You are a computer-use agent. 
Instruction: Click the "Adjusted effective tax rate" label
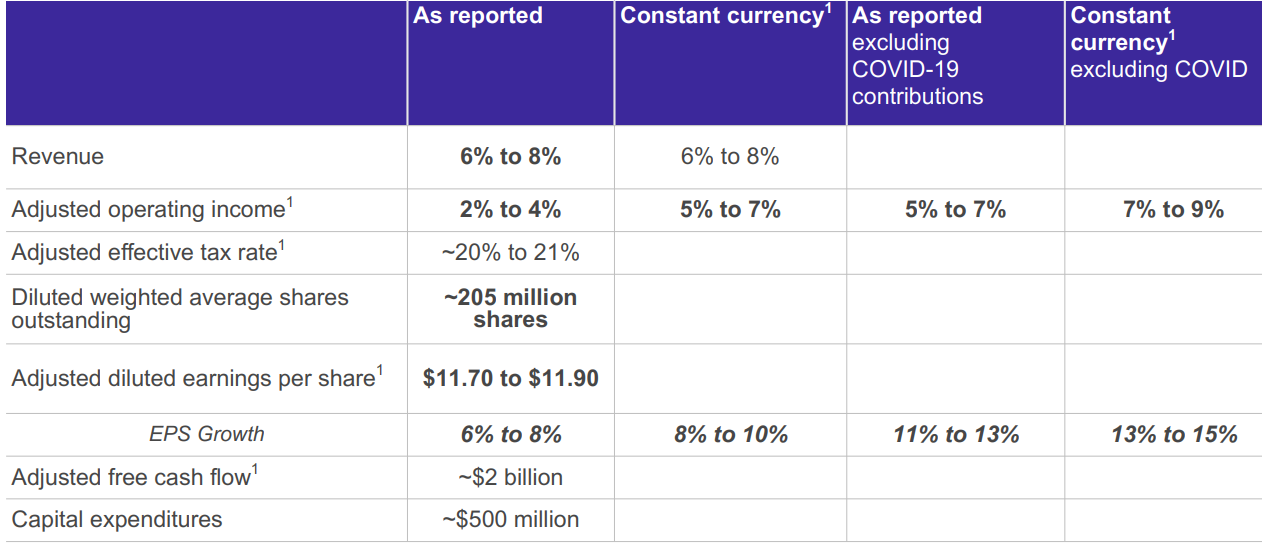(146, 253)
